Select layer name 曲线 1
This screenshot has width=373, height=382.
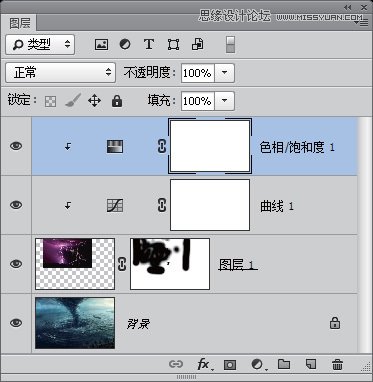coord(277,206)
